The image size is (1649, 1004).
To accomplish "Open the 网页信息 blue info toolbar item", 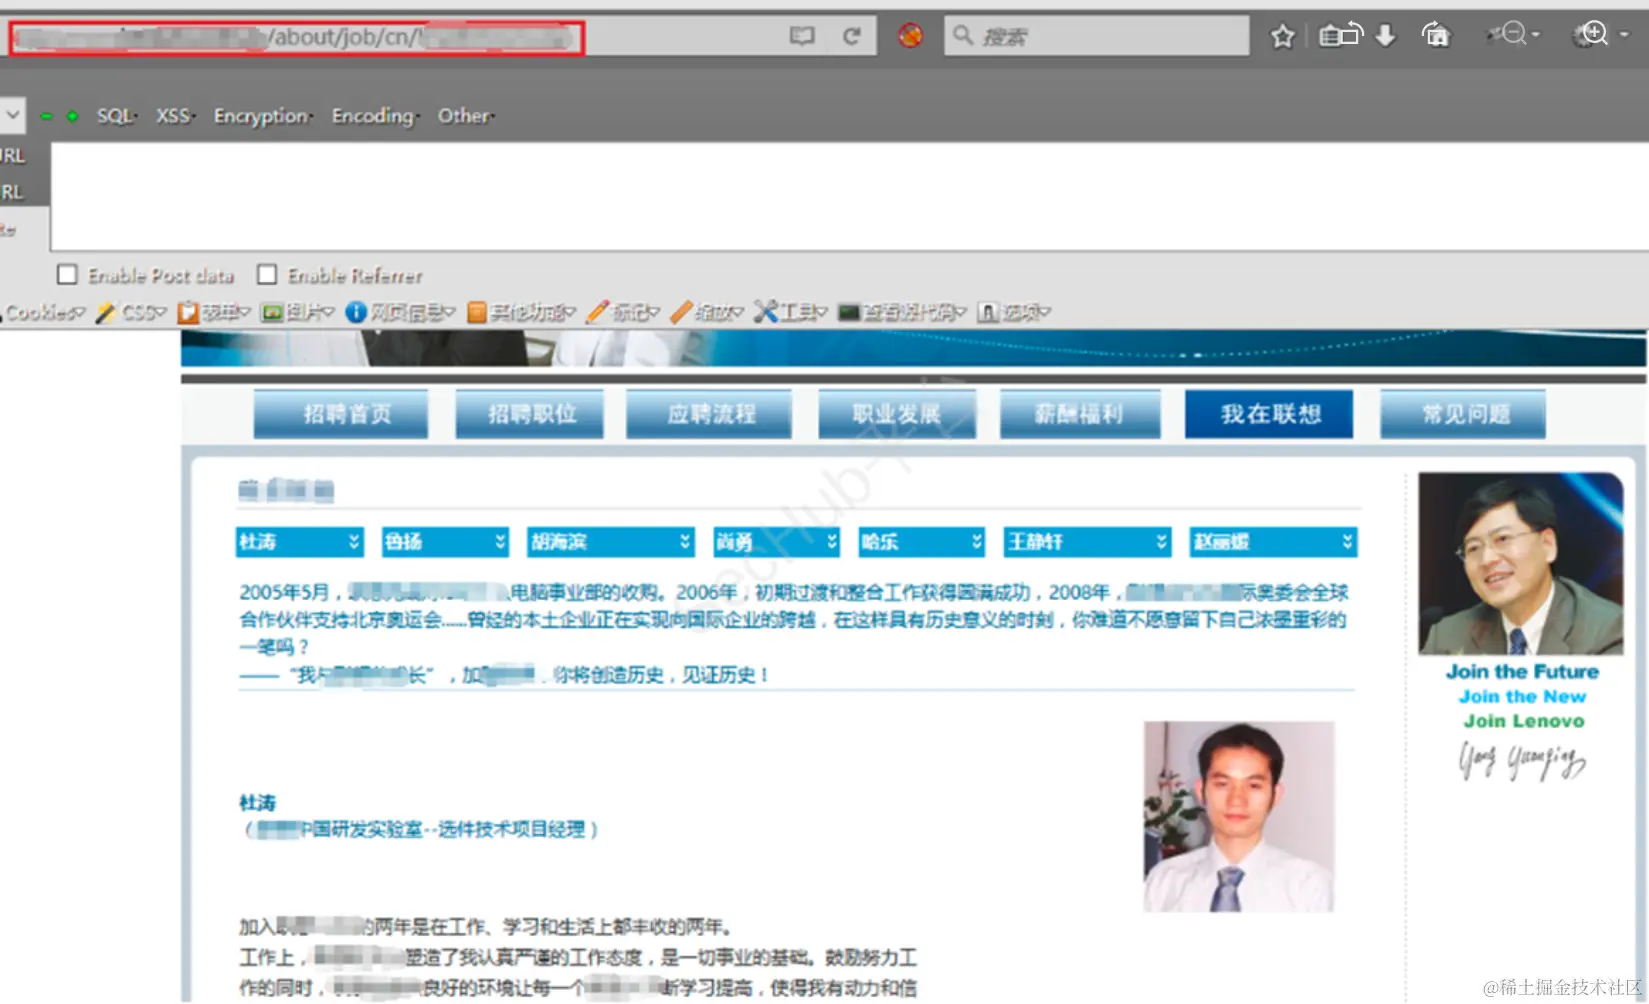I will click(400, 312).
